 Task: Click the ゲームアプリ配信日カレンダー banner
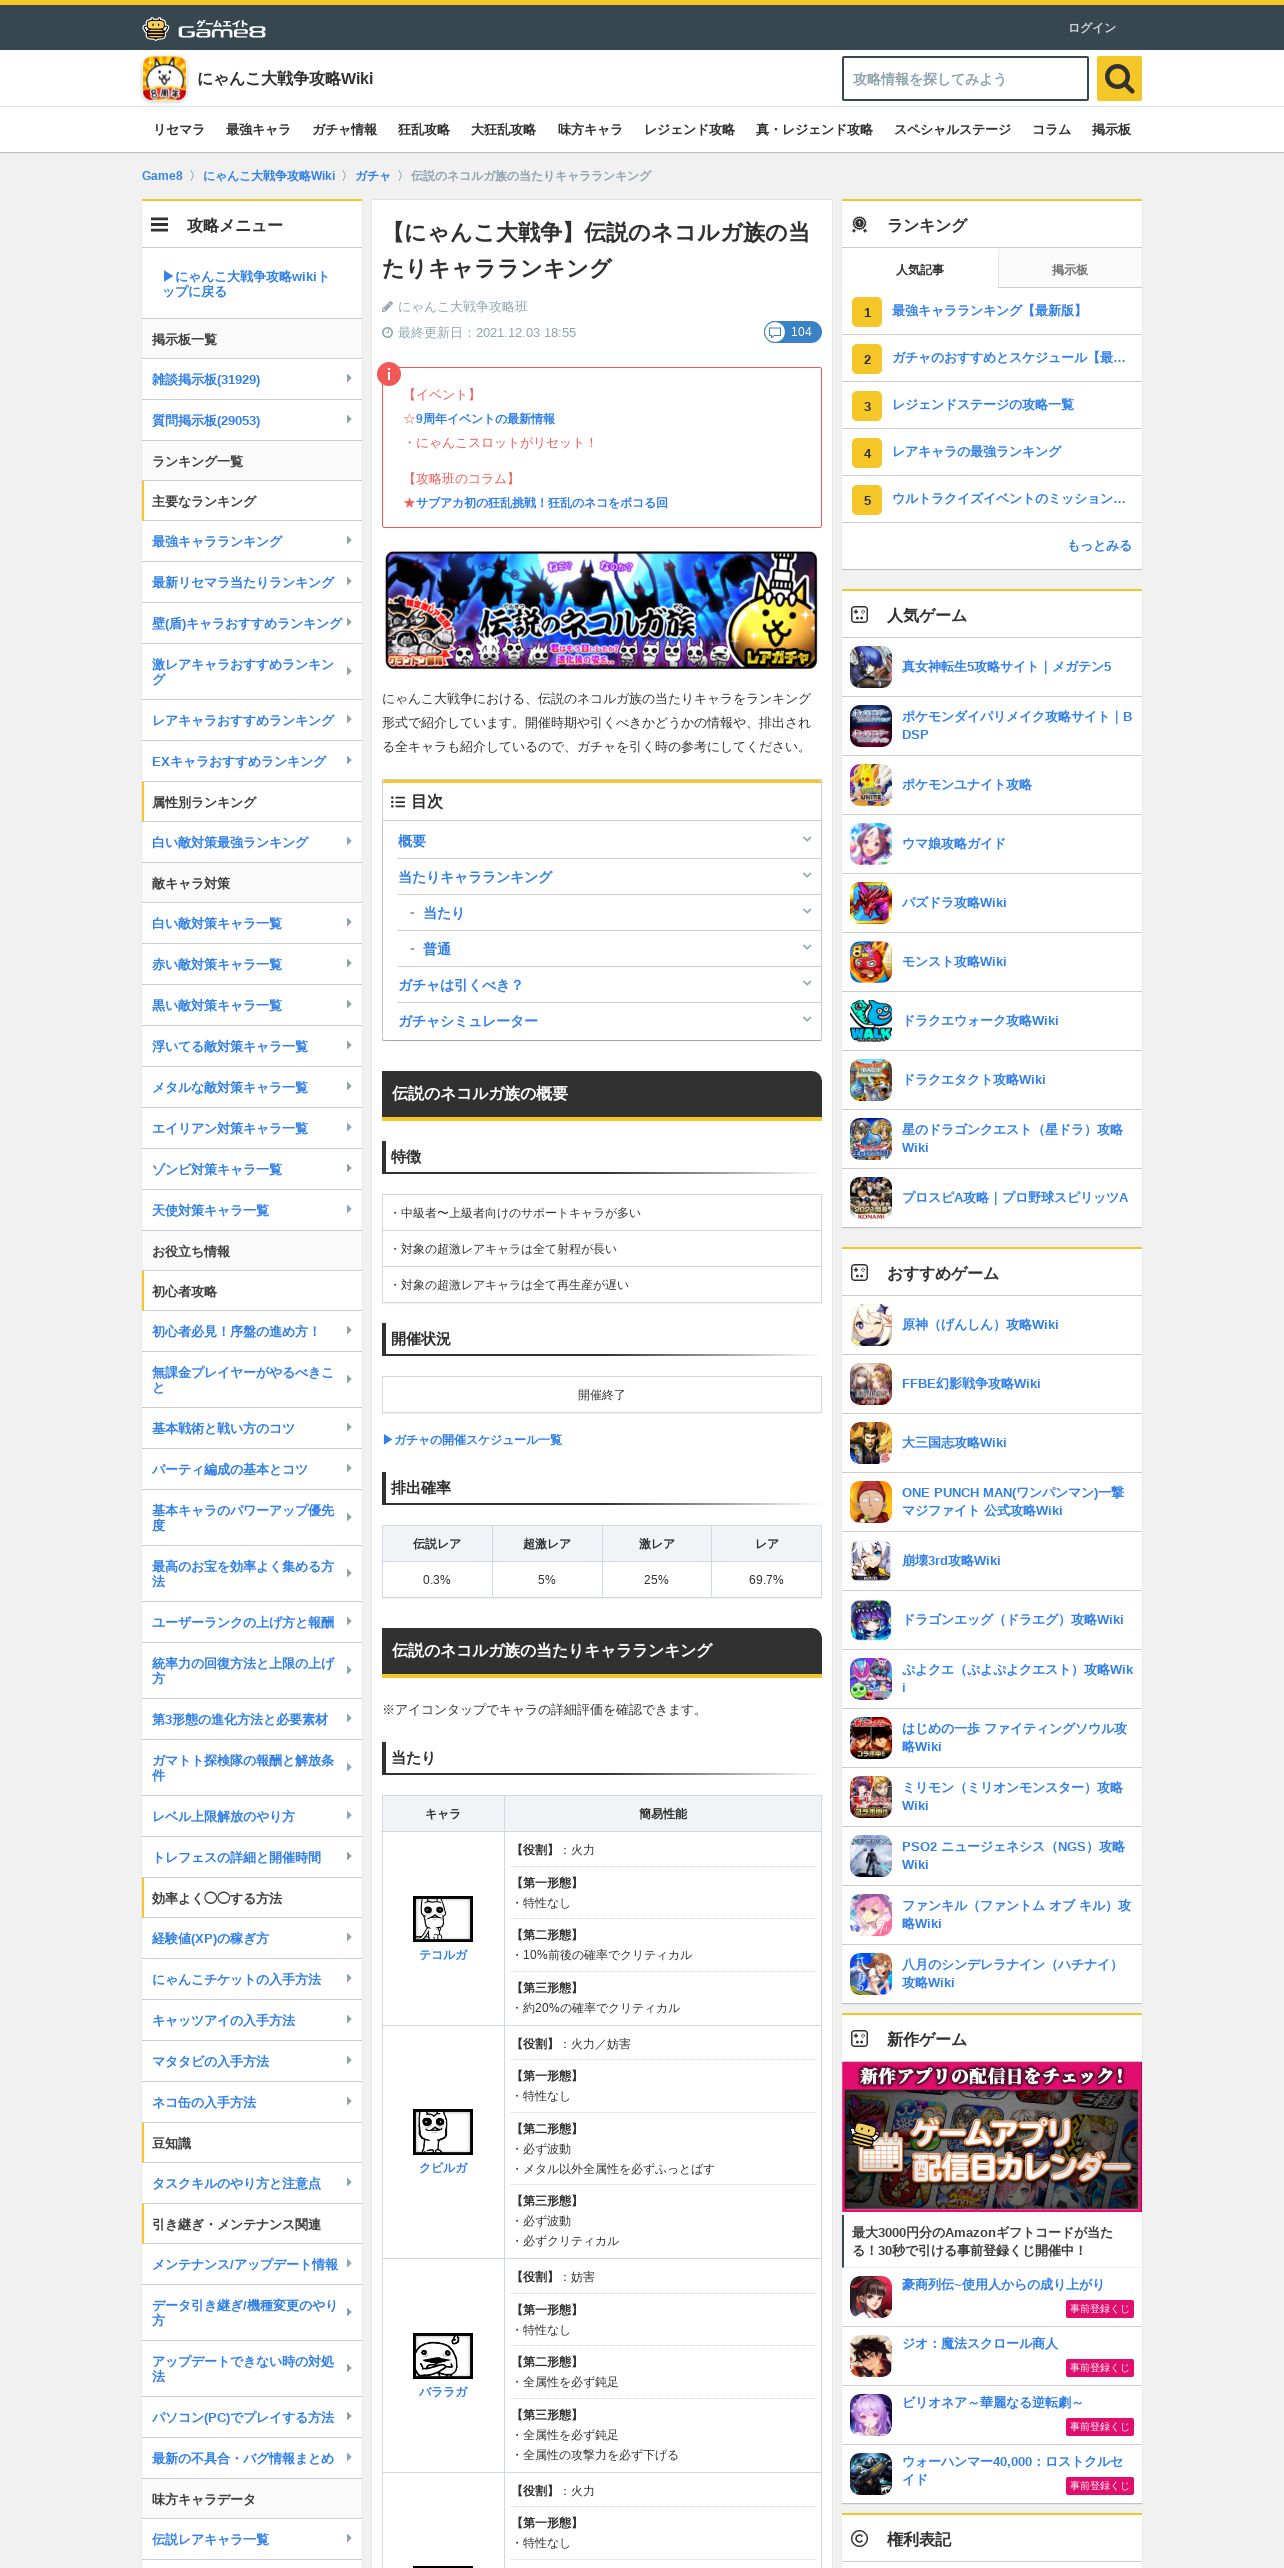click(992, 2136)
